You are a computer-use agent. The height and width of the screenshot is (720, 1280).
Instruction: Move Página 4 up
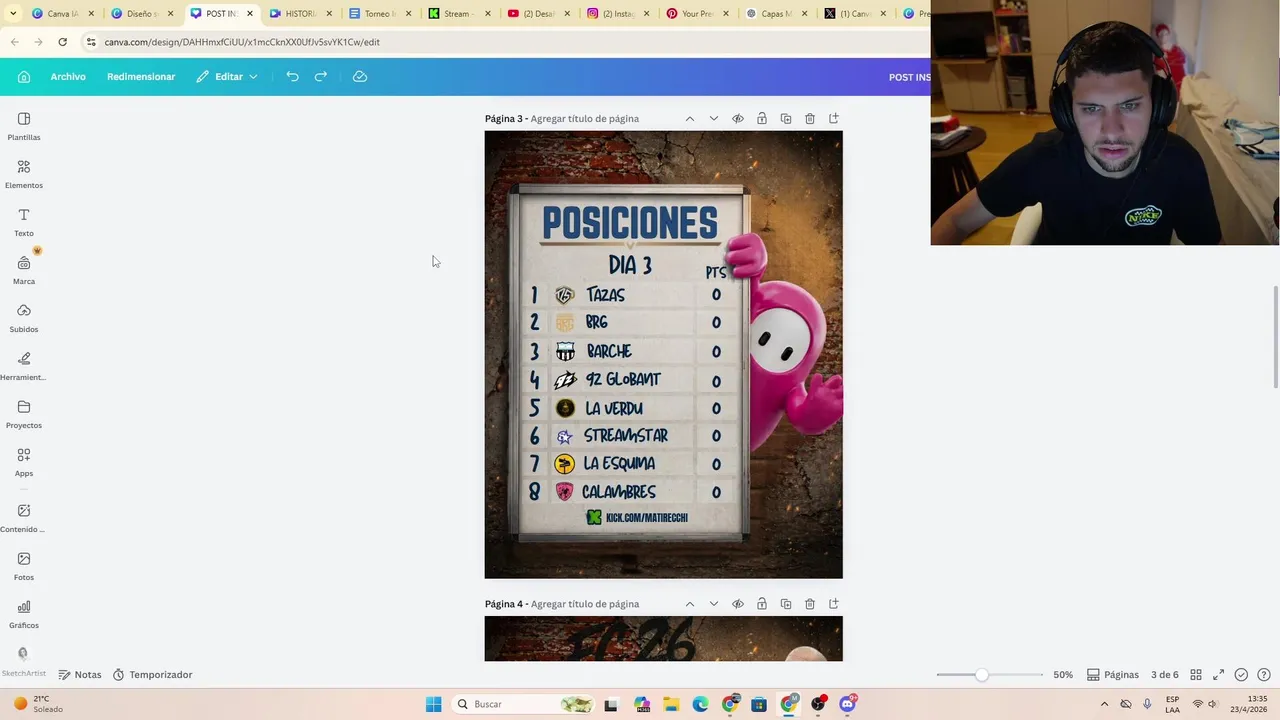coord(690,604)
